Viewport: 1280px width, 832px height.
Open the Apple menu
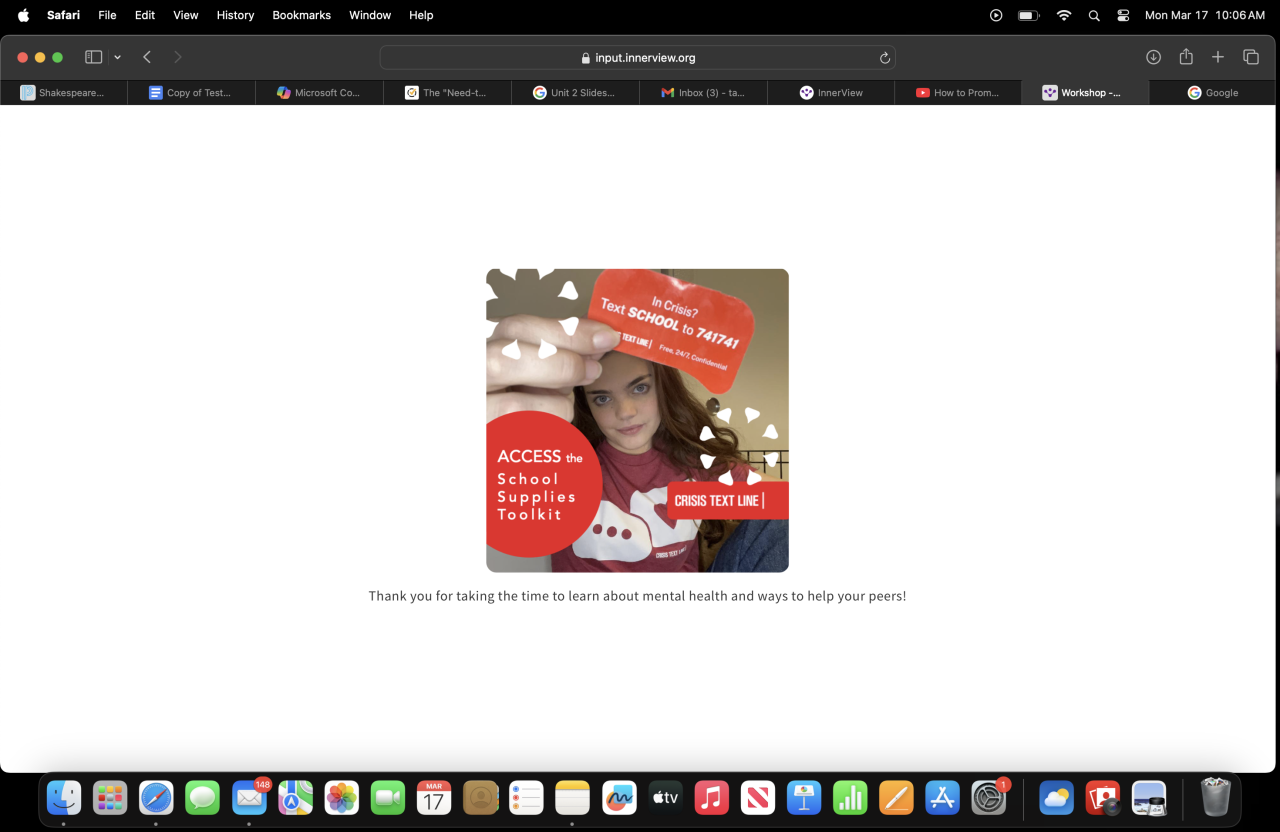(23, 15)
